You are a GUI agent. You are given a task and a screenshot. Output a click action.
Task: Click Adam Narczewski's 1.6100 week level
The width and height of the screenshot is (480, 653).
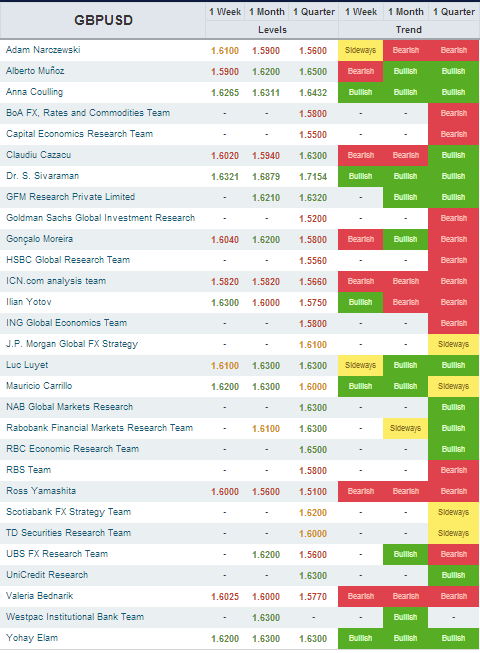(x=225, y=51)
